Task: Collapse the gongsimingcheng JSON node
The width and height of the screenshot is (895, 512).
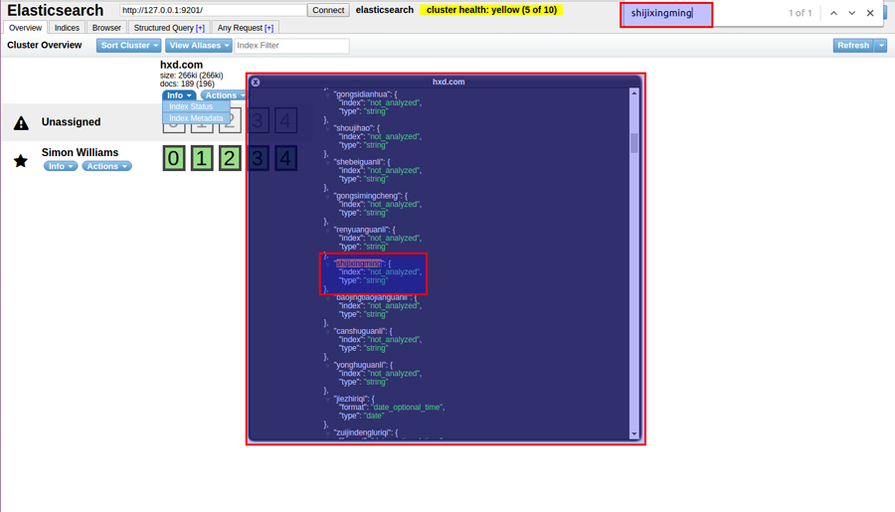Action: pyautogui.click(x=328, y=196)
